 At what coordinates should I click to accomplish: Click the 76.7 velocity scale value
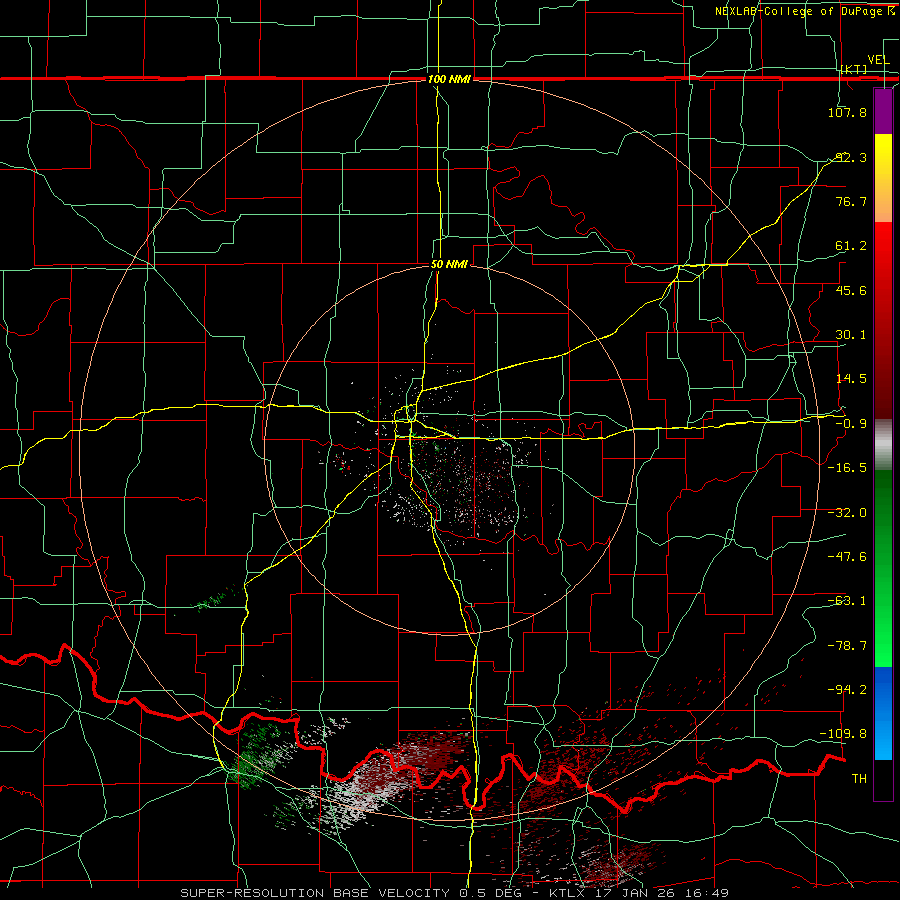point(850,201)
